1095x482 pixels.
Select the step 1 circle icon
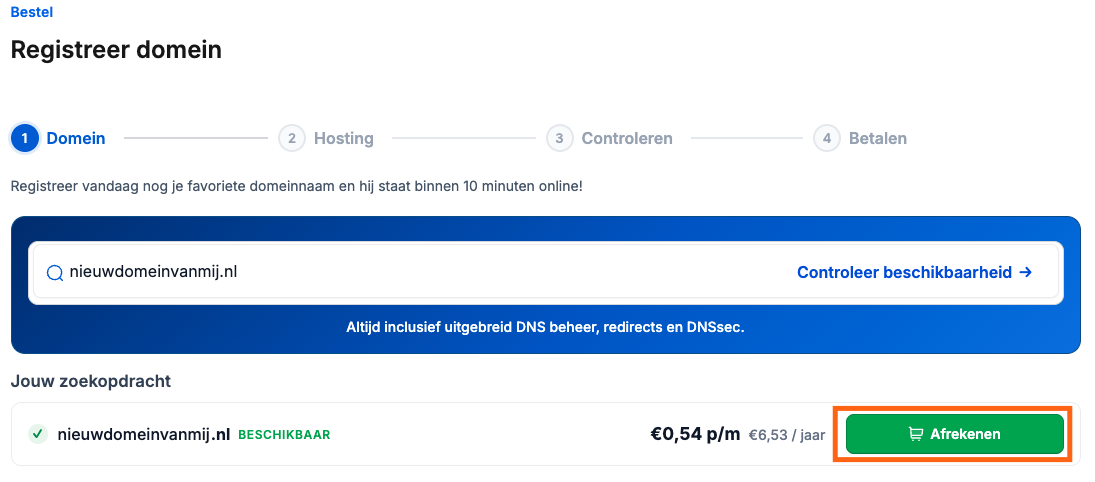[x=24, y=138]
